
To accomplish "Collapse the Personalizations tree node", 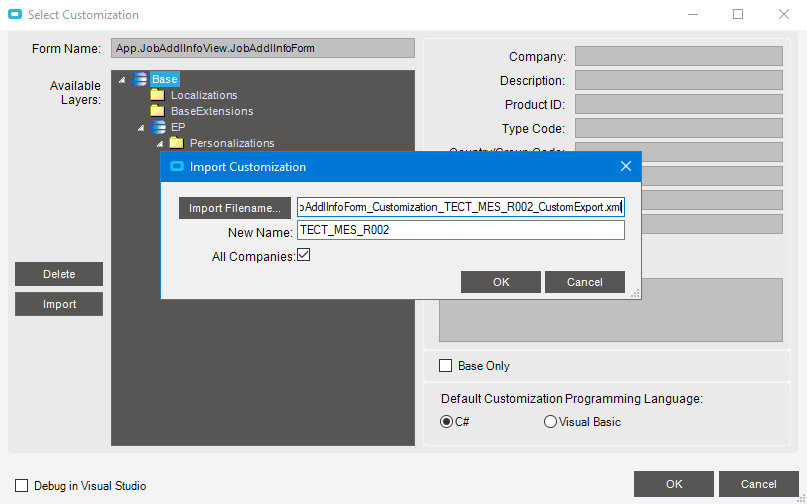I will (x=160, y=144).
